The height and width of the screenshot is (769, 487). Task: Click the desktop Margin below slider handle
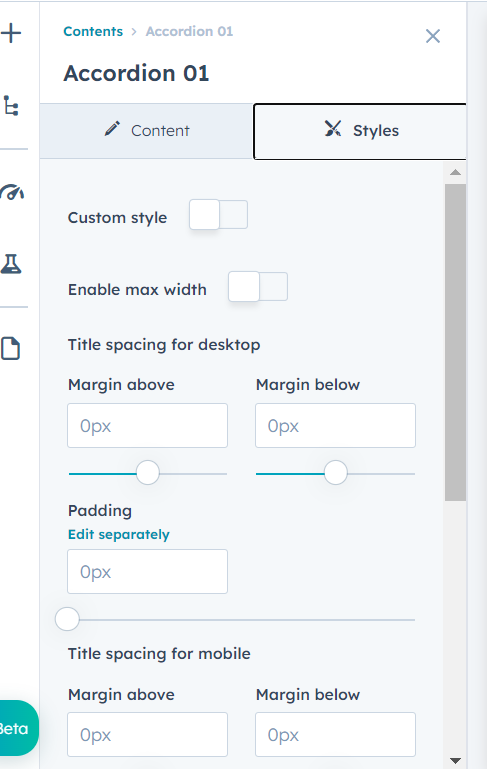(336, 473)
